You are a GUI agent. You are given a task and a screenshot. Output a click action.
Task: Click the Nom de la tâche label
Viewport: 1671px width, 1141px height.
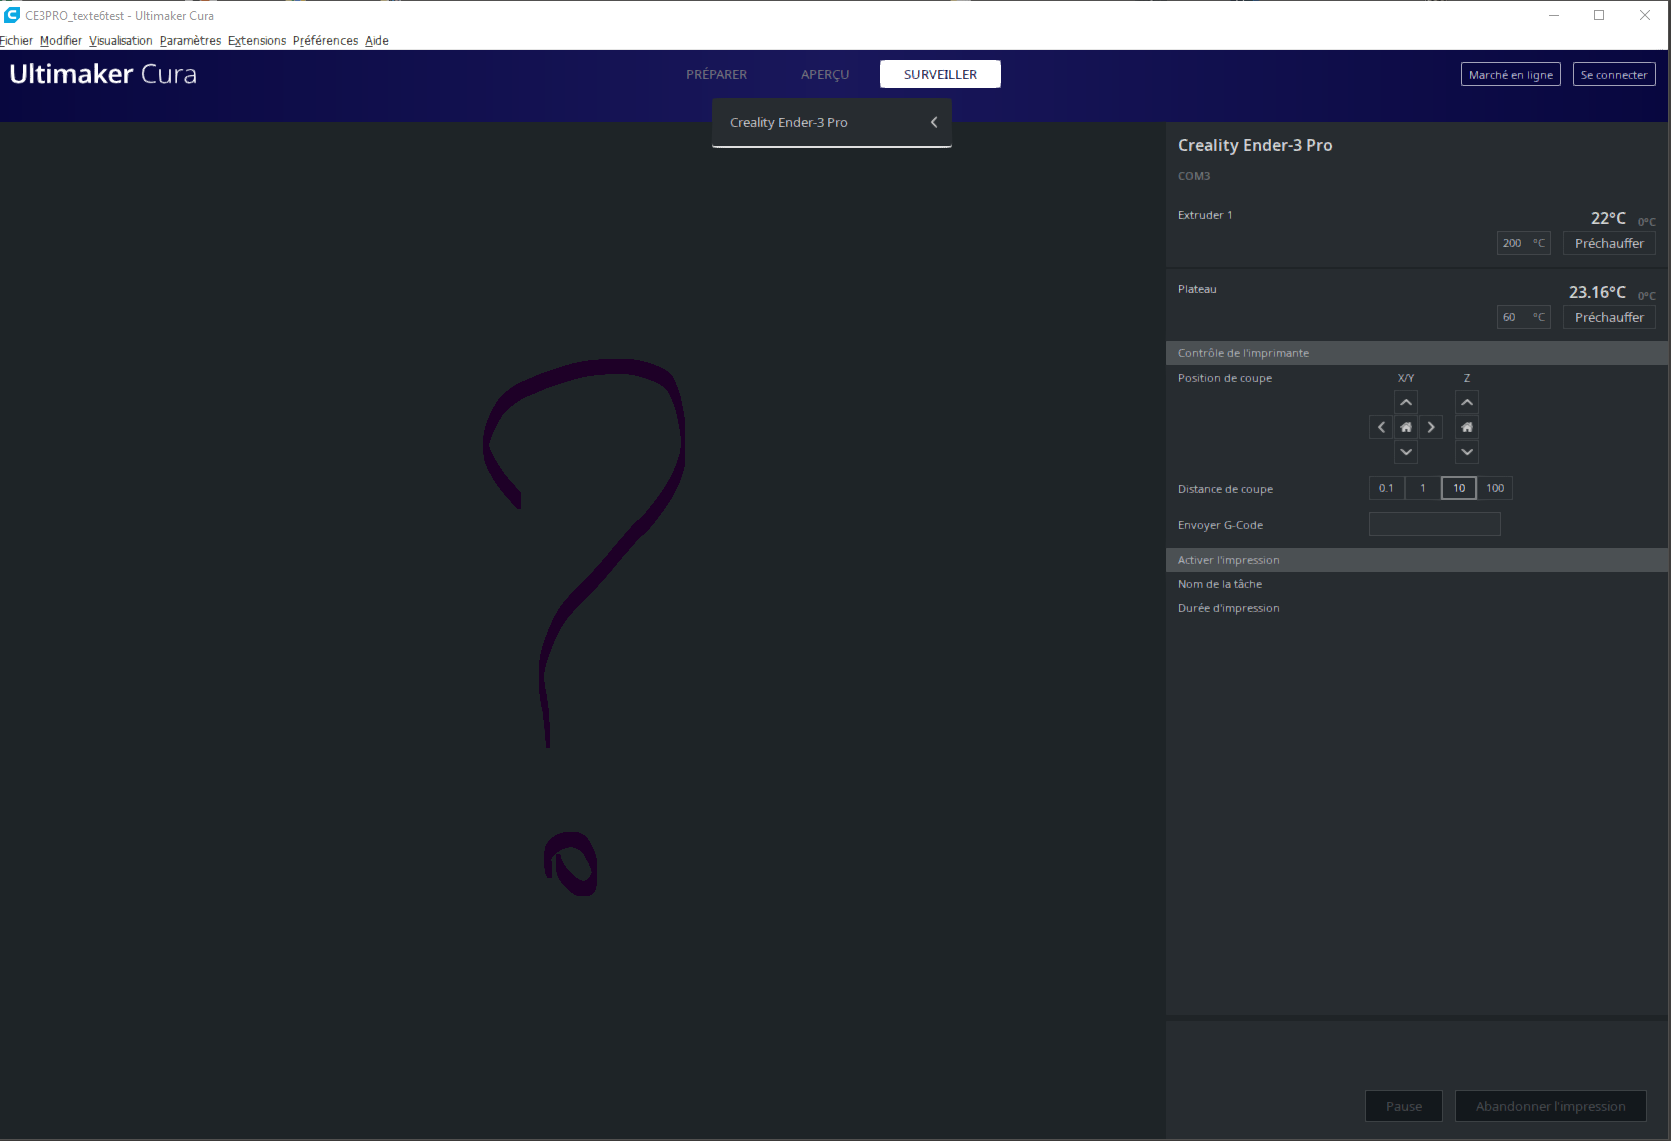pos(1220,584)
